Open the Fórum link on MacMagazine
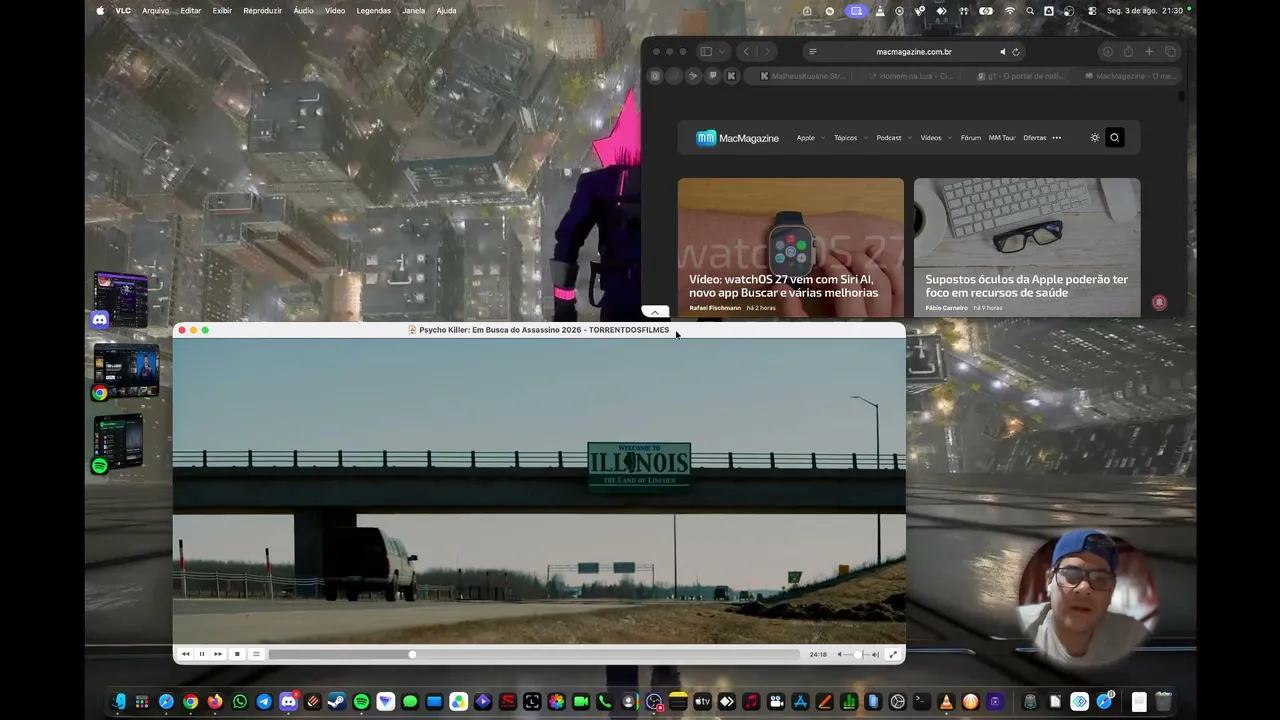 coord(970,138)
